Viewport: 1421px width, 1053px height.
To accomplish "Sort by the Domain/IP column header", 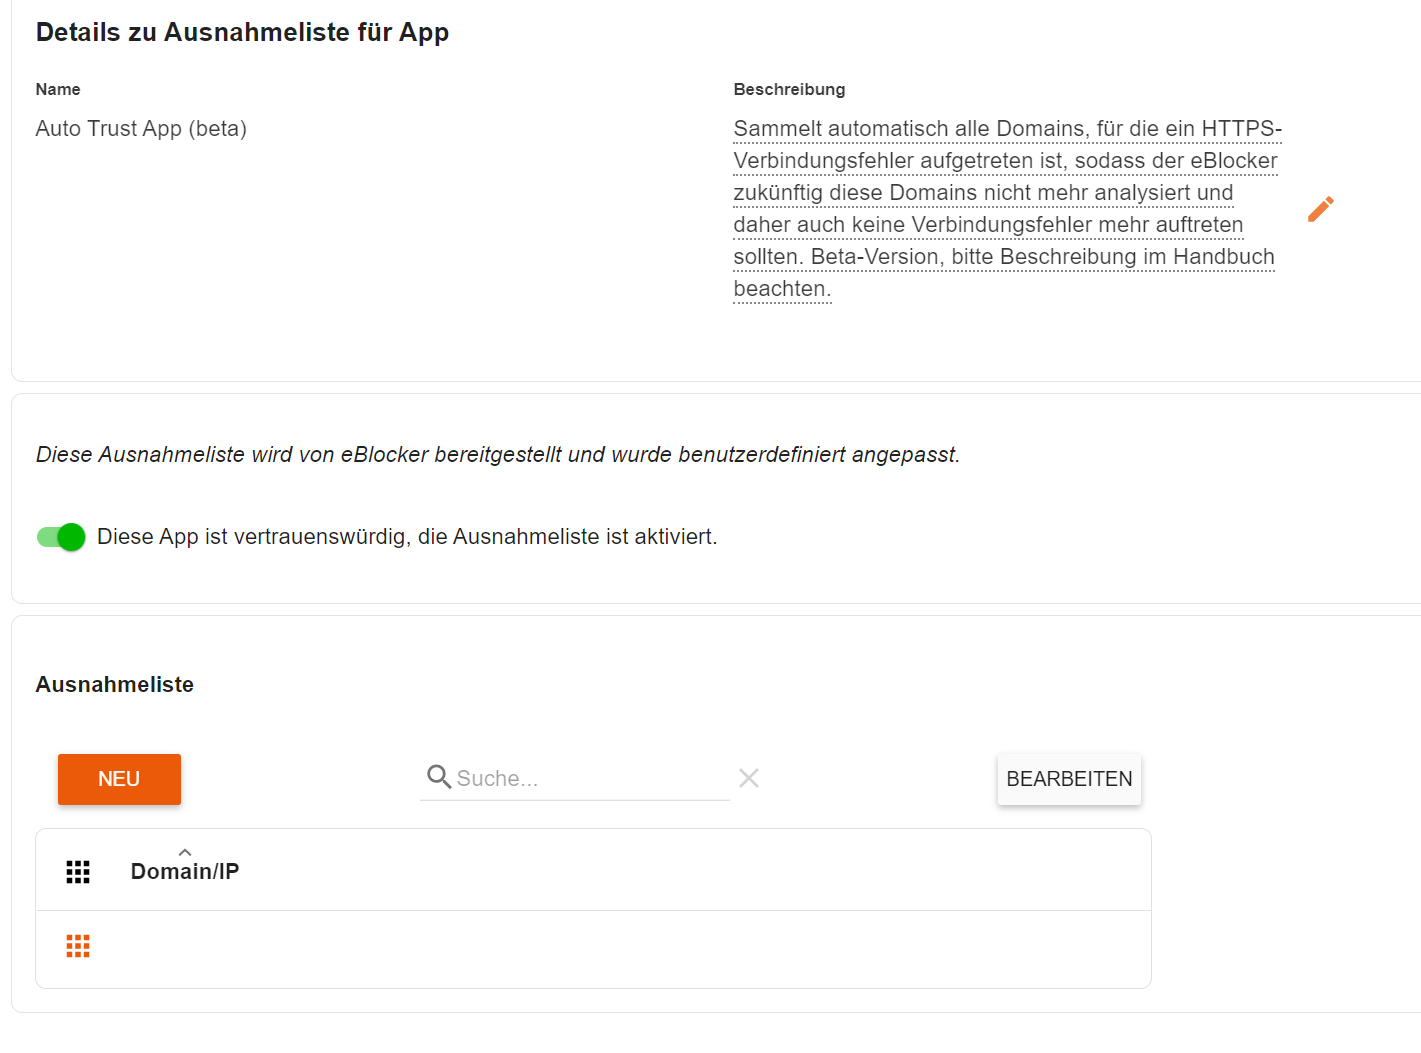I will coord(185,872).
